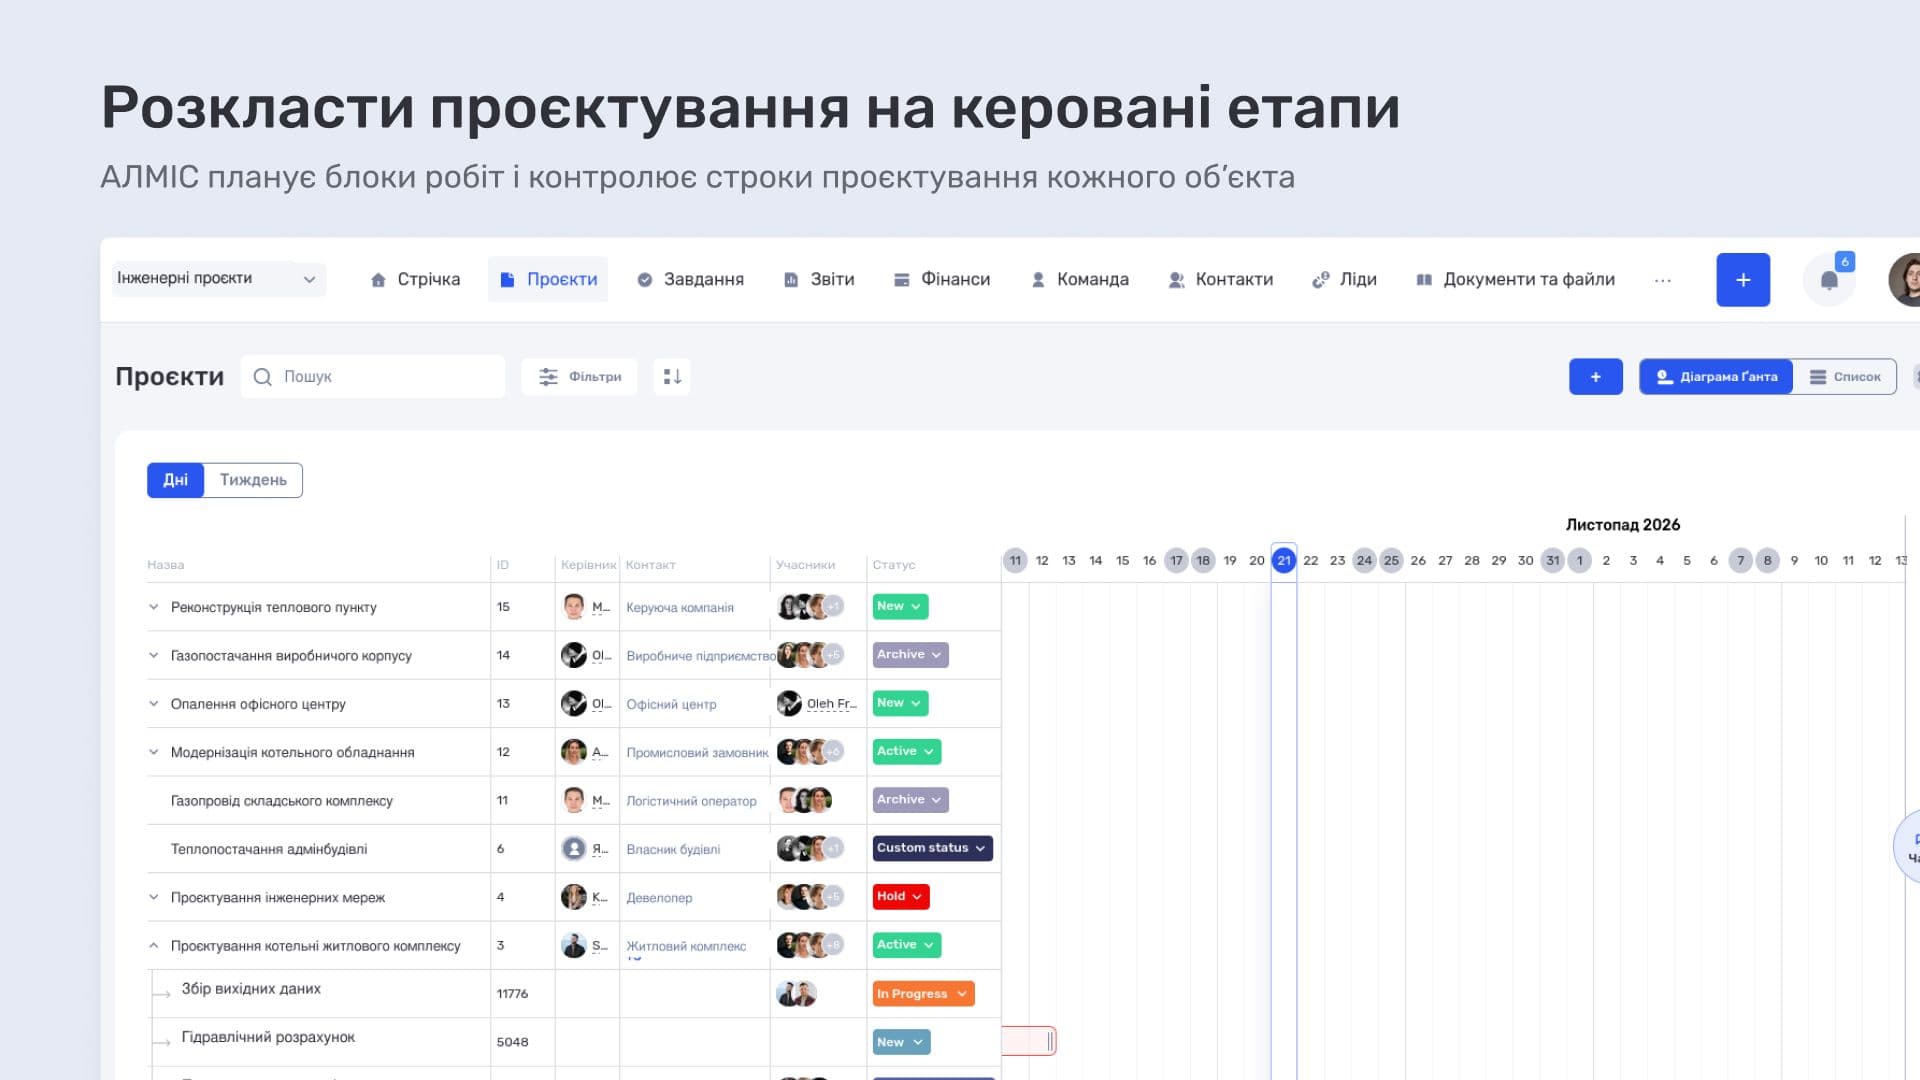Click manager avatar in Реконструкція теплового пункту row
The height and width of the screenshot is (1080, 1920).
click(574, 607)
